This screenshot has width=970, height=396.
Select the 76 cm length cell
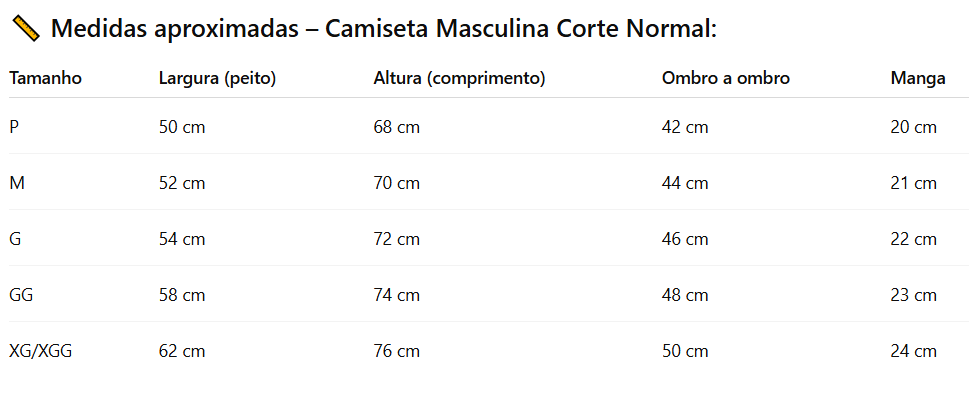pyautogui.click(x=397, y=351)
